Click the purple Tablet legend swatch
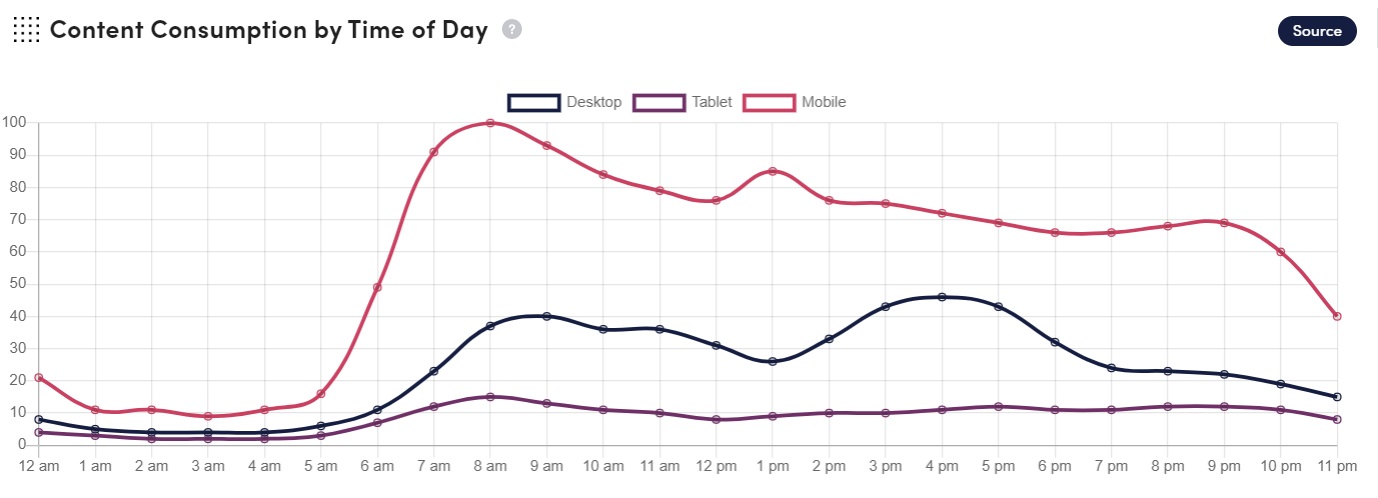Image resolution: width=1378 pixels, height=498 pixels. [659, 102]
